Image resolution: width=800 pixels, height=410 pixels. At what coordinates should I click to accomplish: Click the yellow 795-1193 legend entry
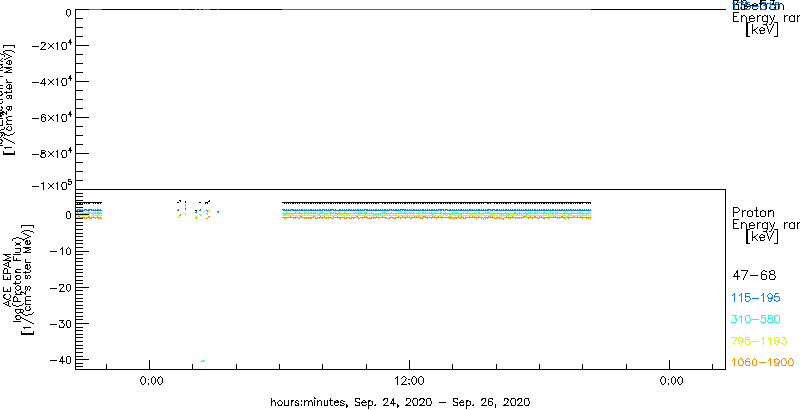click(760, 341)
